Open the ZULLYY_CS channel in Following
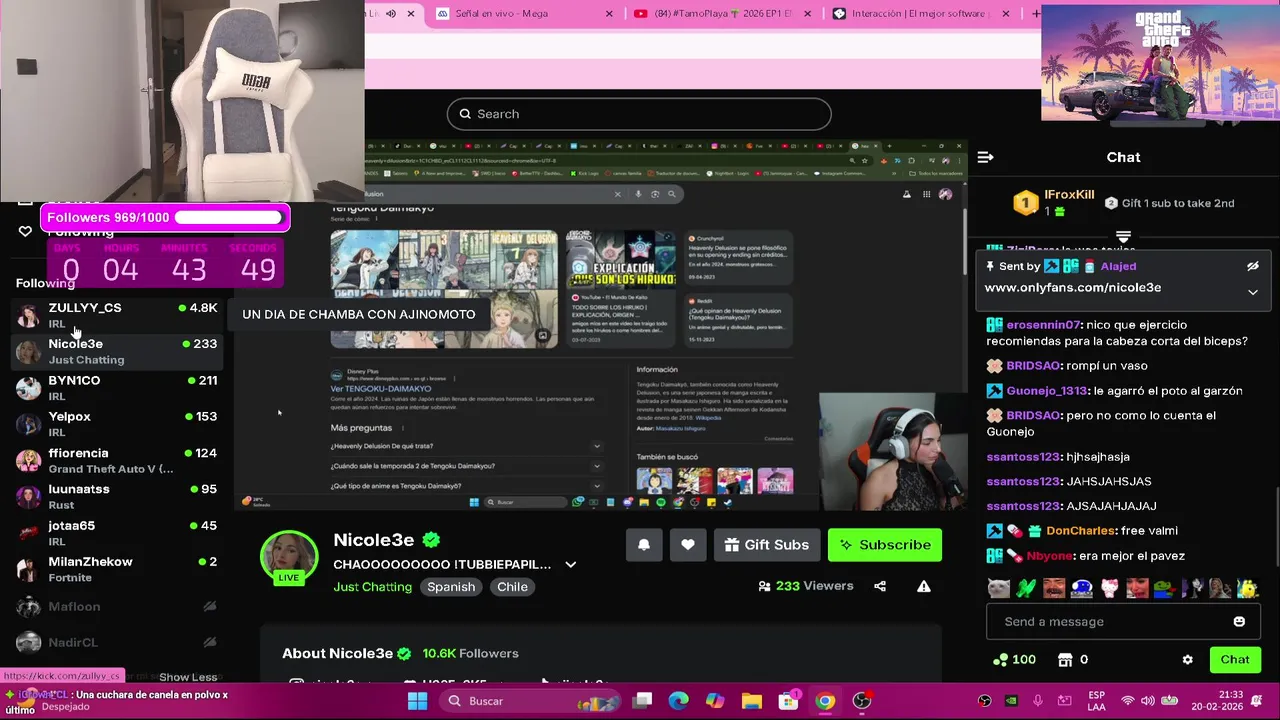Viewport: 1280px width, 720px height. click(x=118, y=315)
